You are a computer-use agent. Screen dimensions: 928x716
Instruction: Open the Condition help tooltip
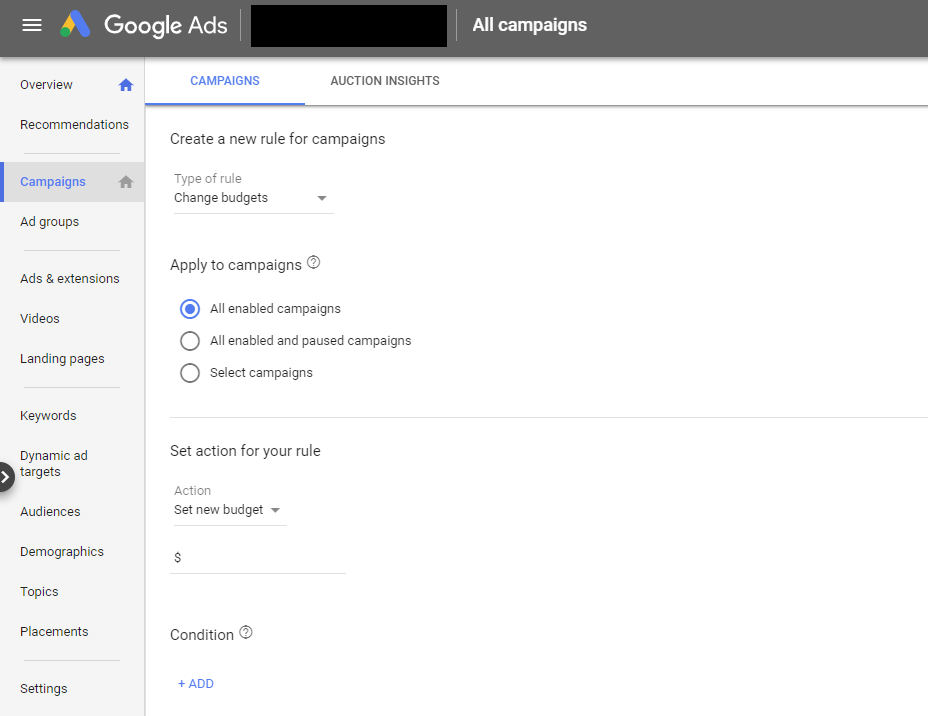point(245,632)
